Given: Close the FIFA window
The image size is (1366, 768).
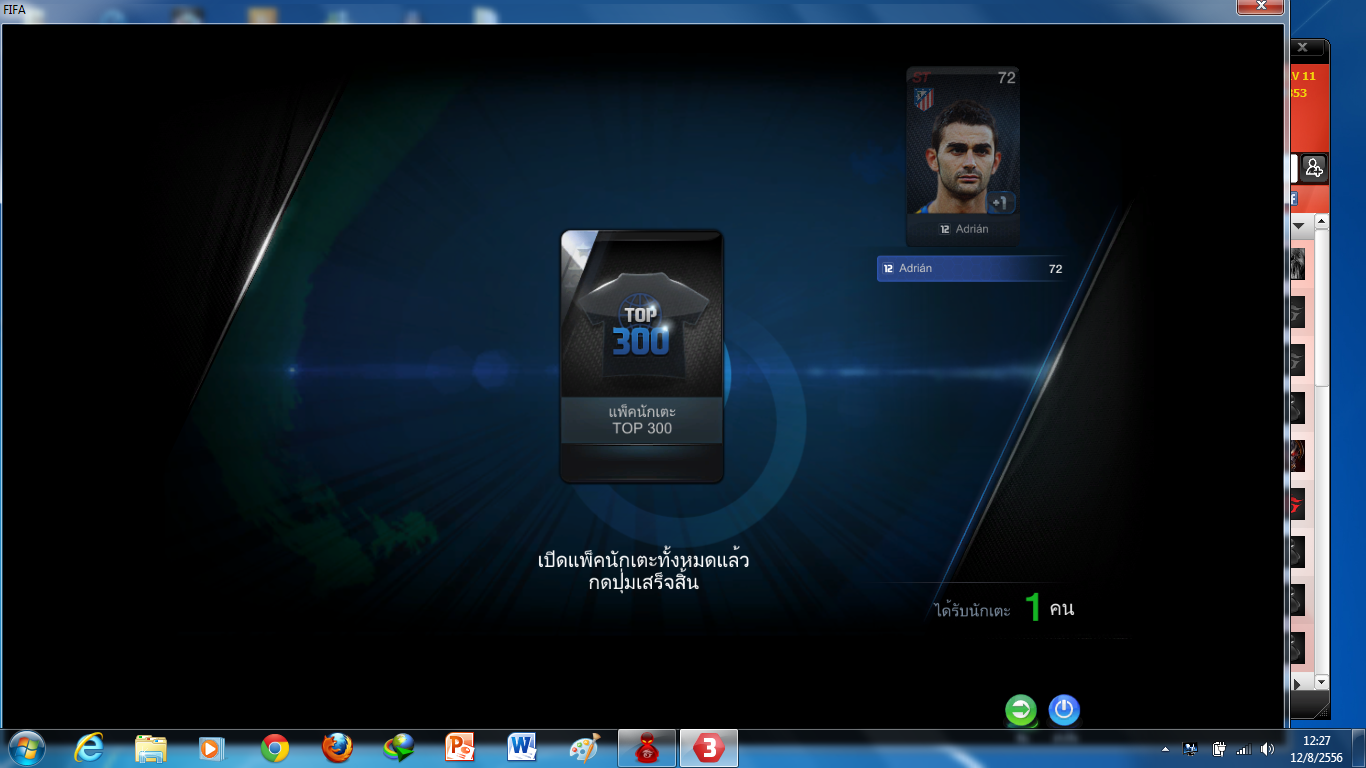Looking at the screenshot, I should (x=1259, y=7).
